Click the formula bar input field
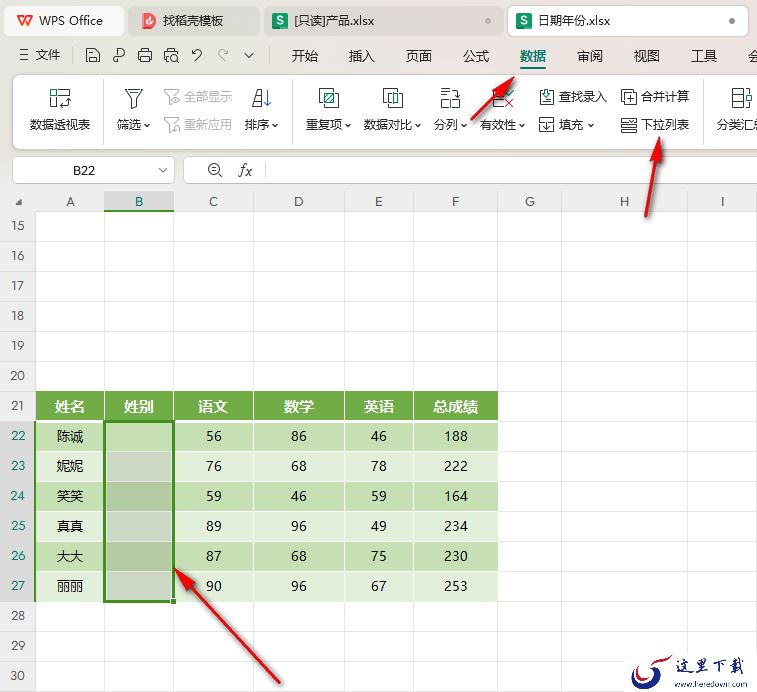 [x=509, y=170]
